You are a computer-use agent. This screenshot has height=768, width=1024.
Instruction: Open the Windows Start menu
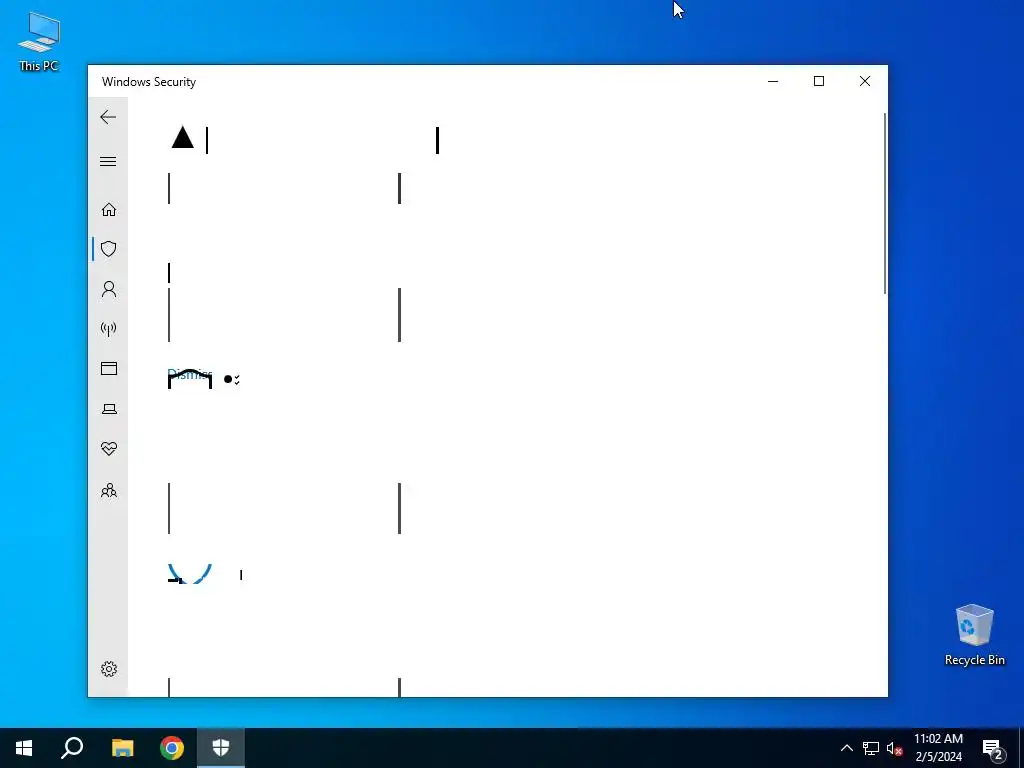(24, 748)
